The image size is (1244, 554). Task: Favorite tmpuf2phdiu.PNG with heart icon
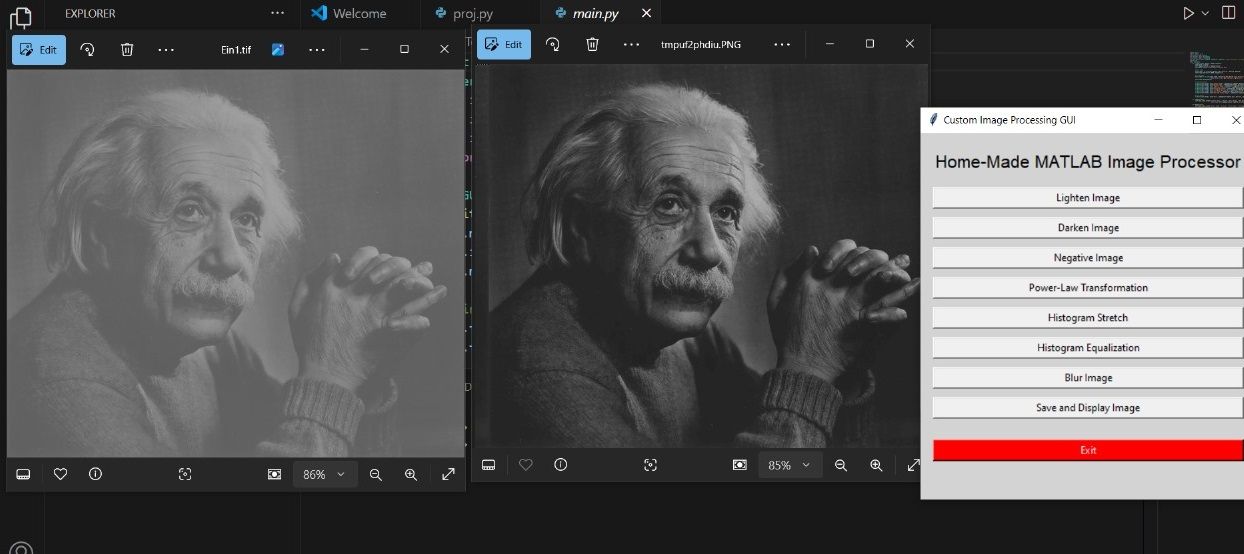(525, 465)
